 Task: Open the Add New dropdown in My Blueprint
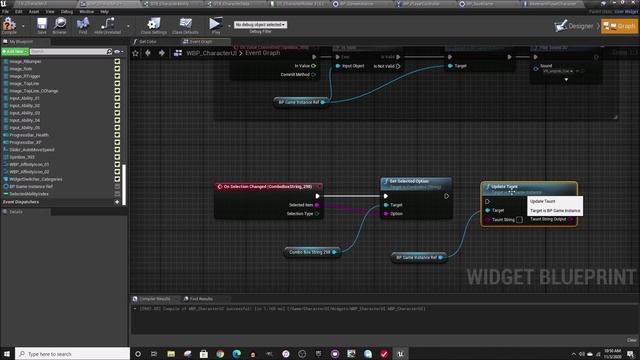click(x=15, y=52)
